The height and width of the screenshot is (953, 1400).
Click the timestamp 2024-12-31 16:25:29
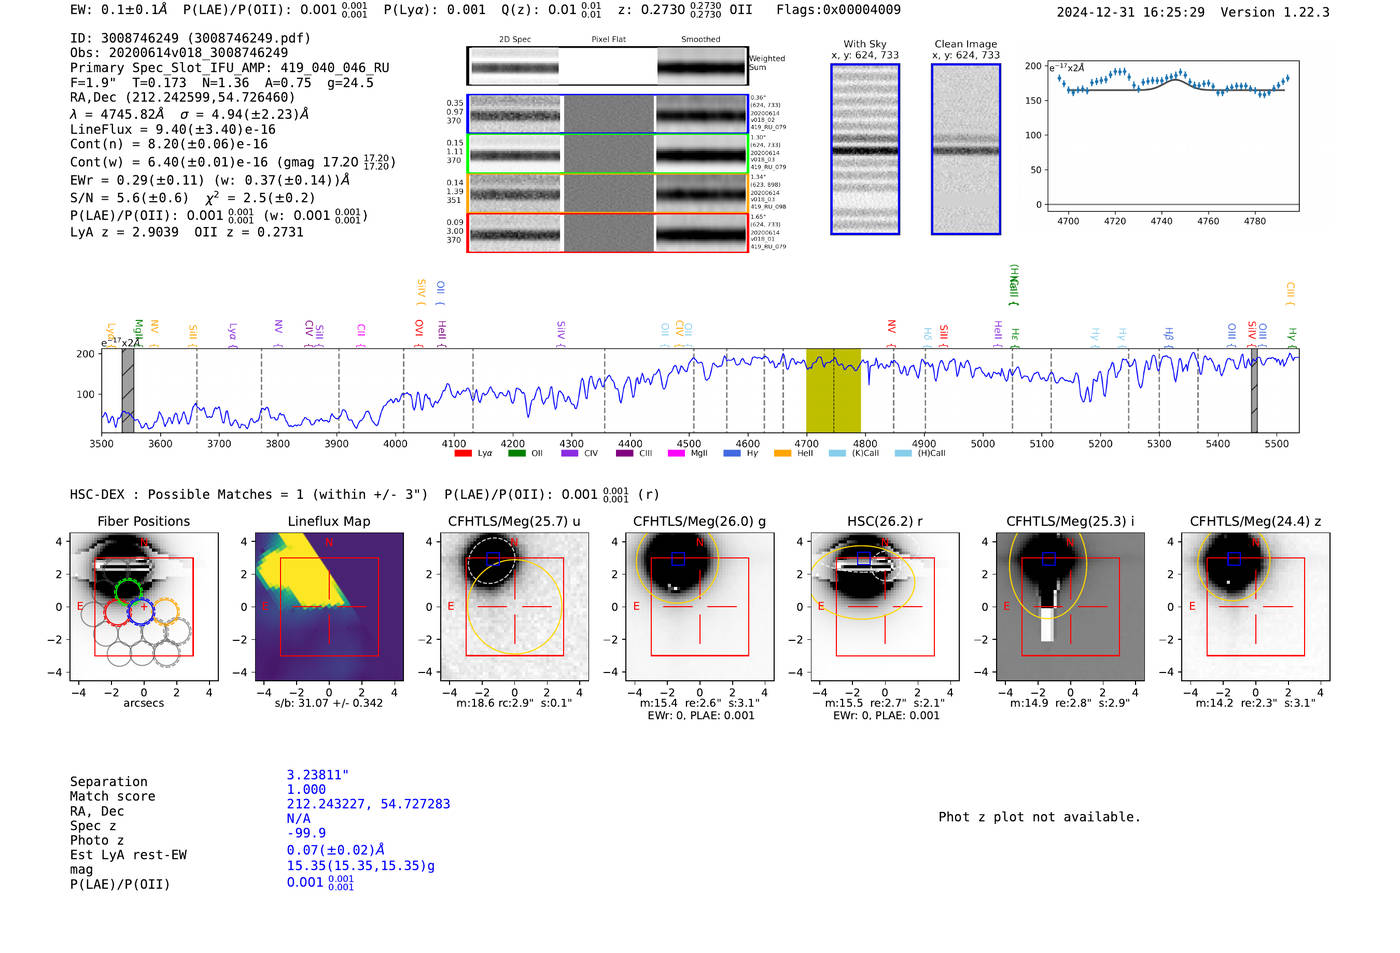point(1130,12)
